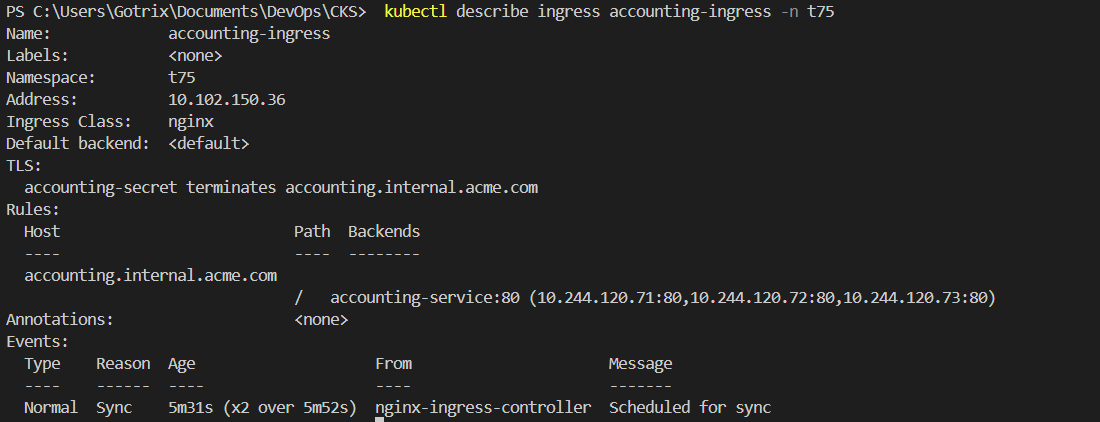Click the nginx Ingress Class value
Viewport: 1100px width, 422px height.
(190, 122)
